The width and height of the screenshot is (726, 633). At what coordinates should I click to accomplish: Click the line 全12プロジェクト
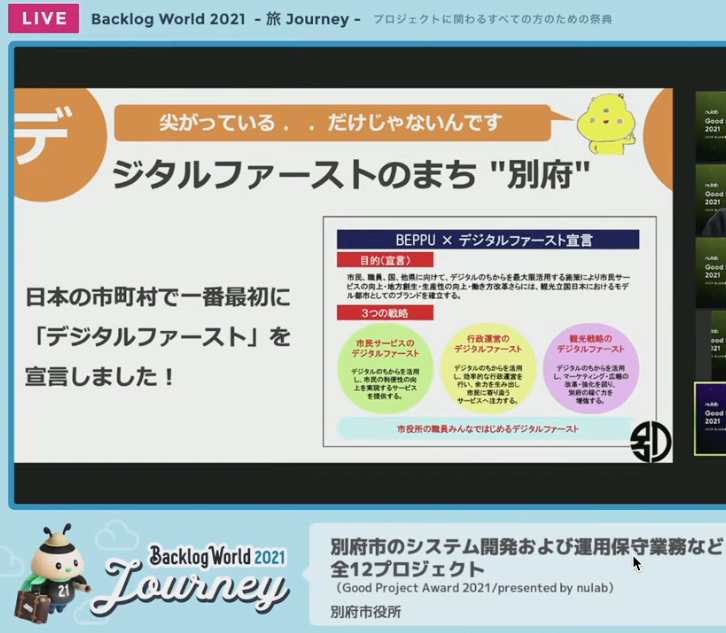coord(407,569)
